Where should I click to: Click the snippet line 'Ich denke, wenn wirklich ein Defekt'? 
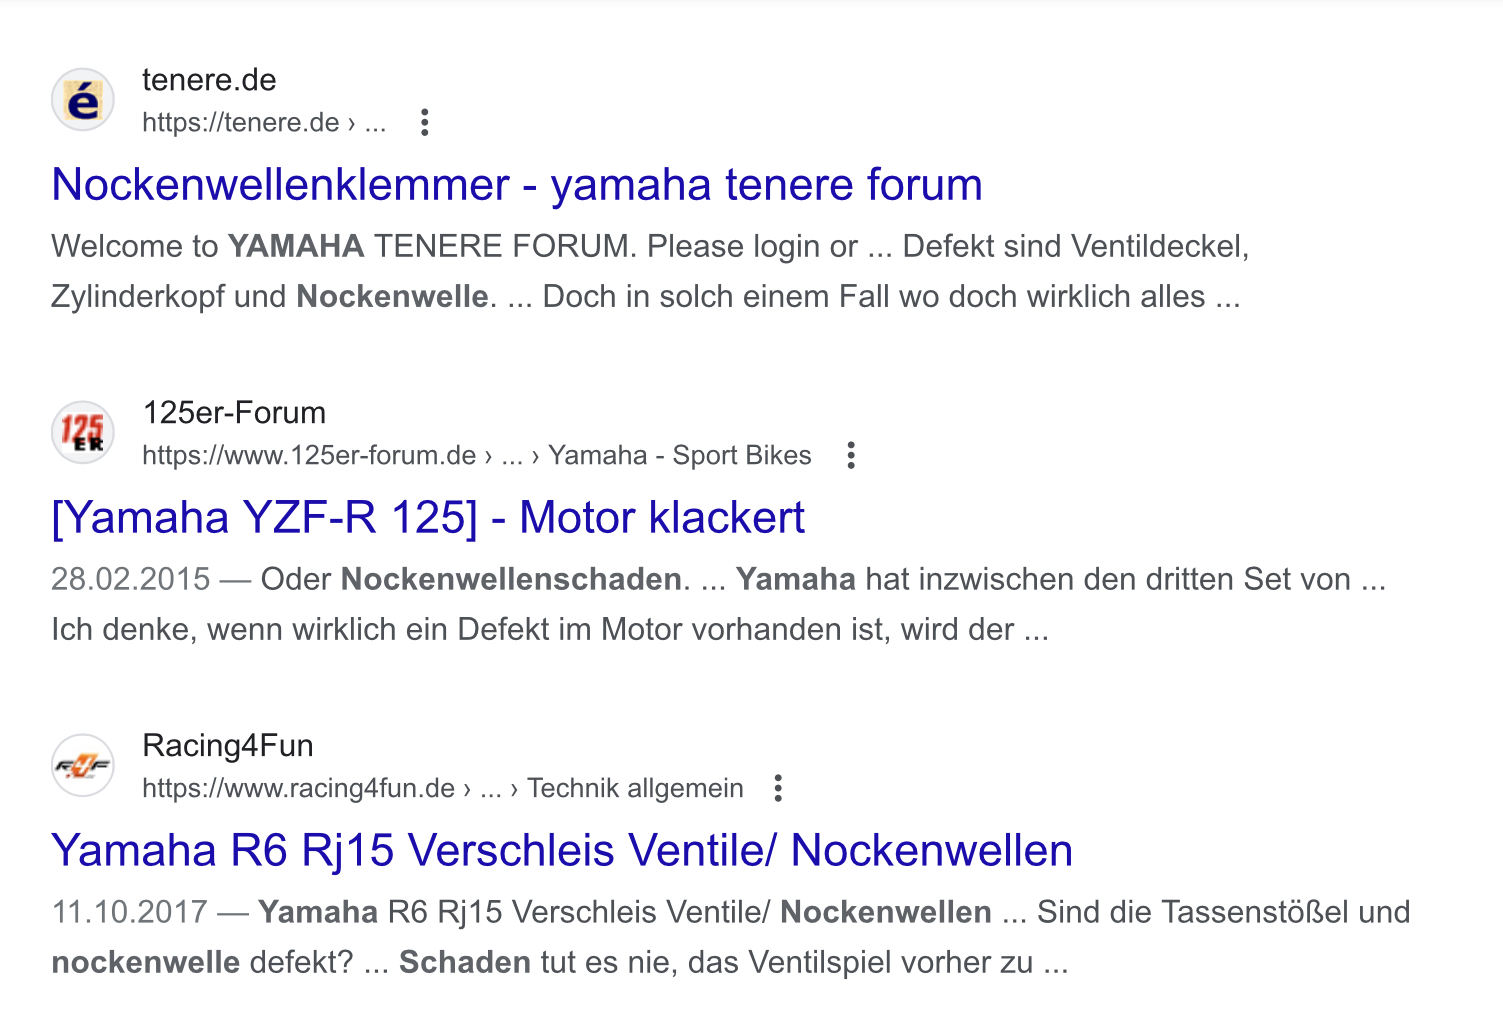[550, 630]
